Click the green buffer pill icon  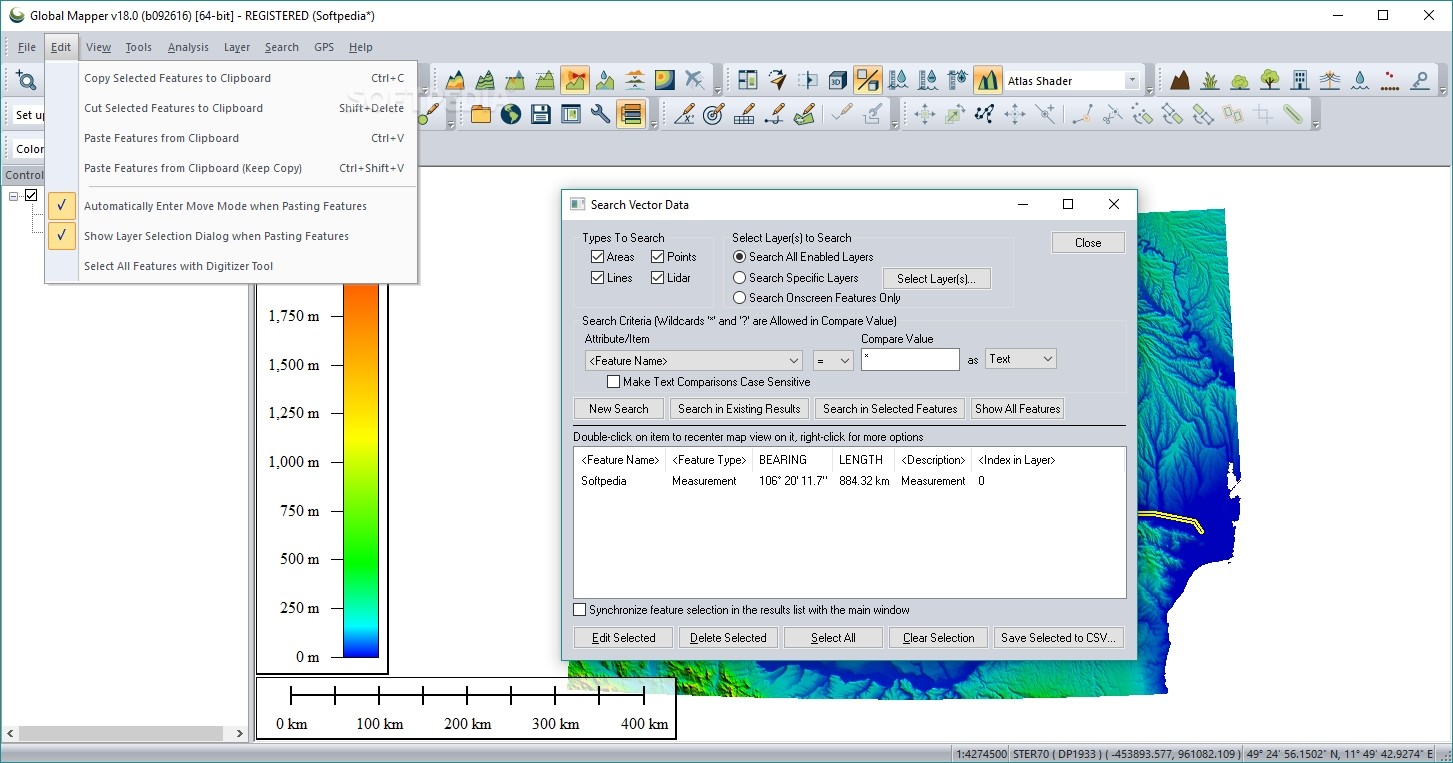click(1293, 114)
